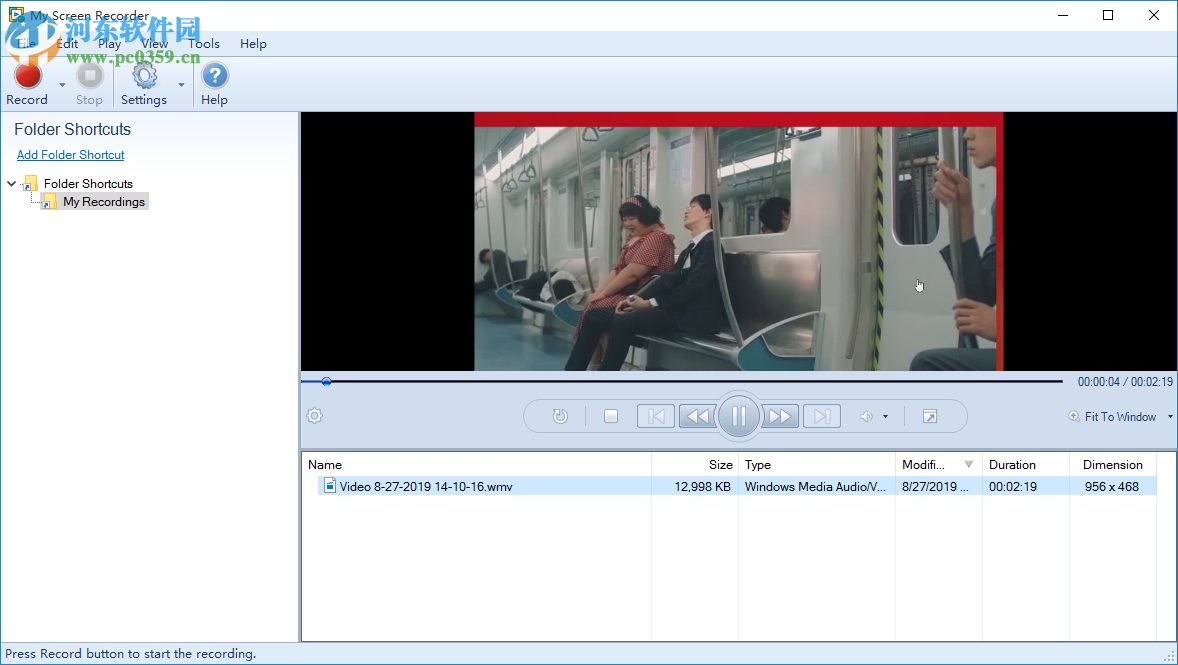Open the Tools menu

(x=204, y=43)
